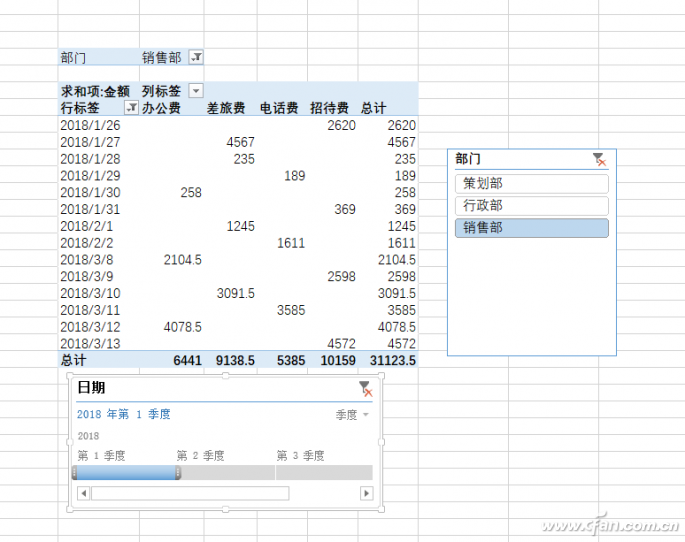
Task: Select the 办公费 total 6441
Action: 187,360
